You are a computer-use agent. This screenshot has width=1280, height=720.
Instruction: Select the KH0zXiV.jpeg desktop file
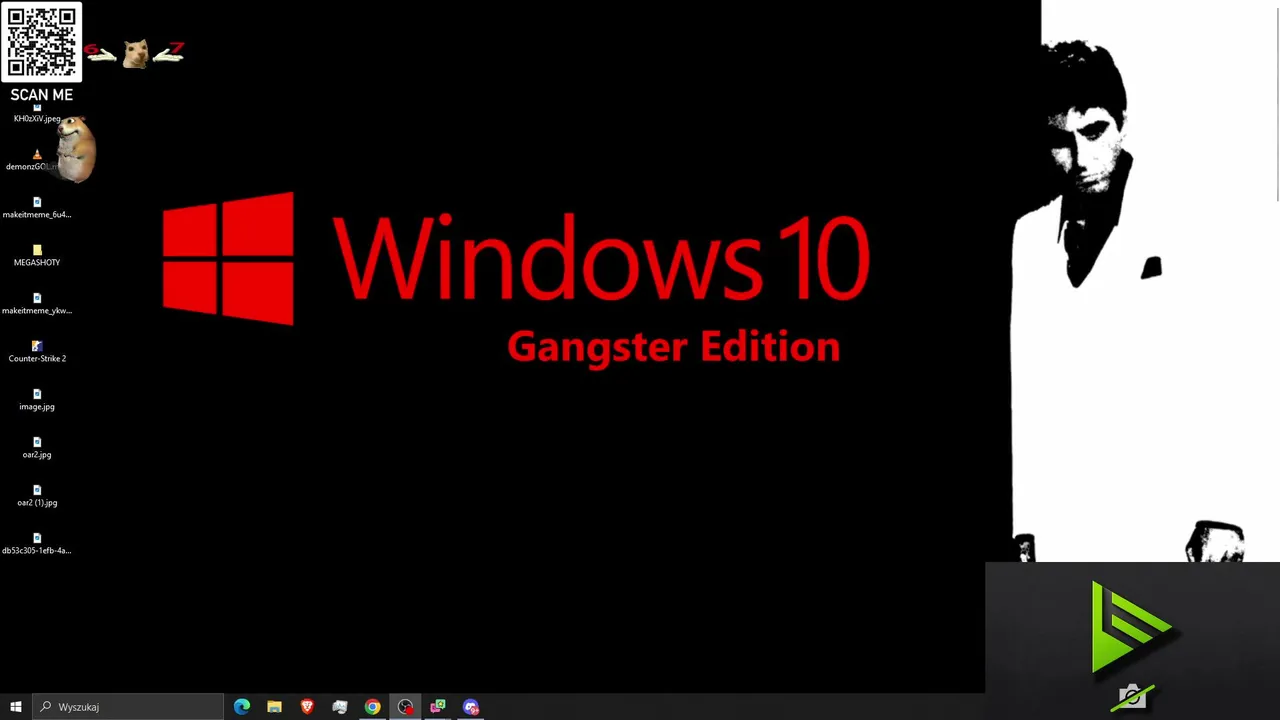pos(37,113)
